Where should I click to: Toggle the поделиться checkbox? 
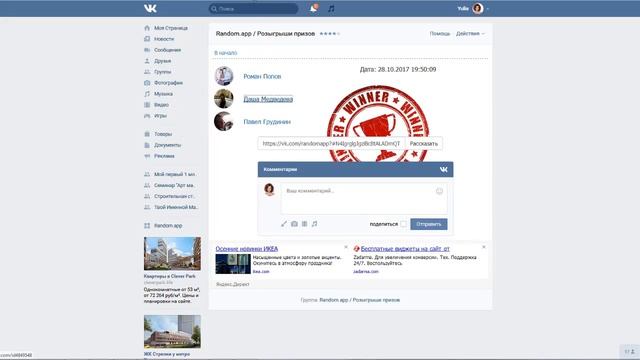403,224
